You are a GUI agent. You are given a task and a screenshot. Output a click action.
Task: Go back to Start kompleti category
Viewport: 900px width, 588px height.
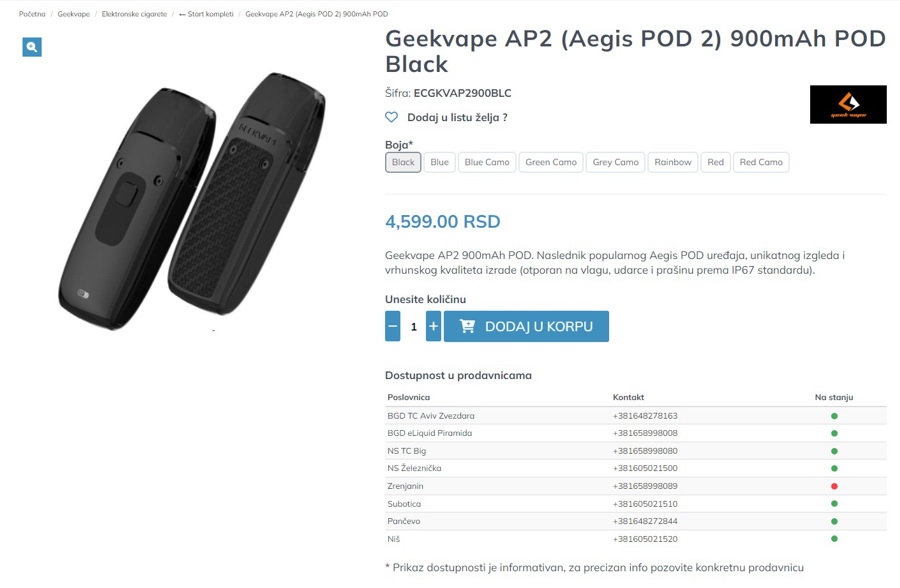tap(206, 14)
